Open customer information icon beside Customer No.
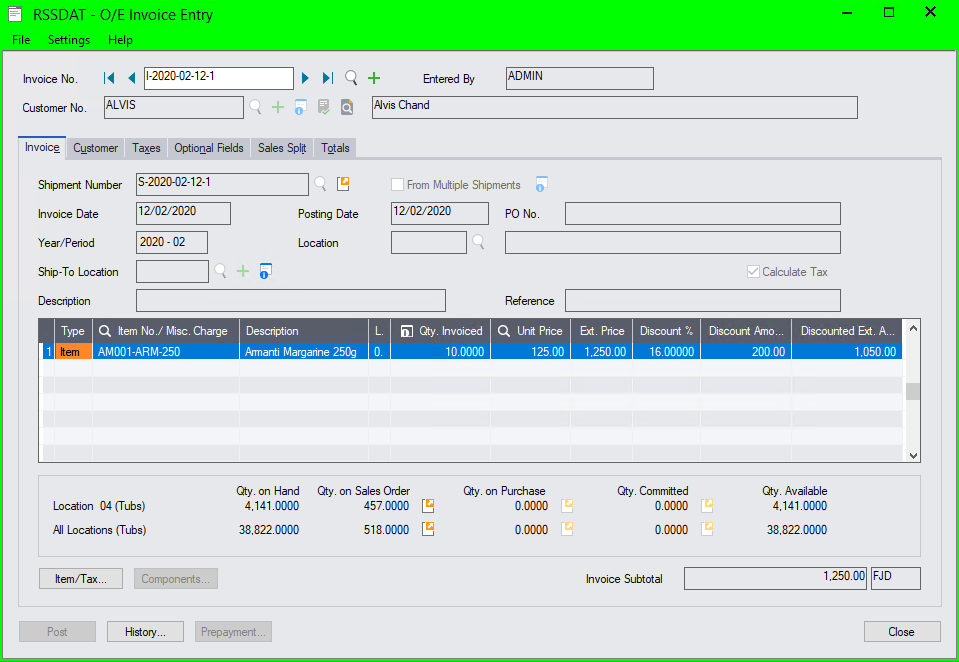 coord(300,107)
